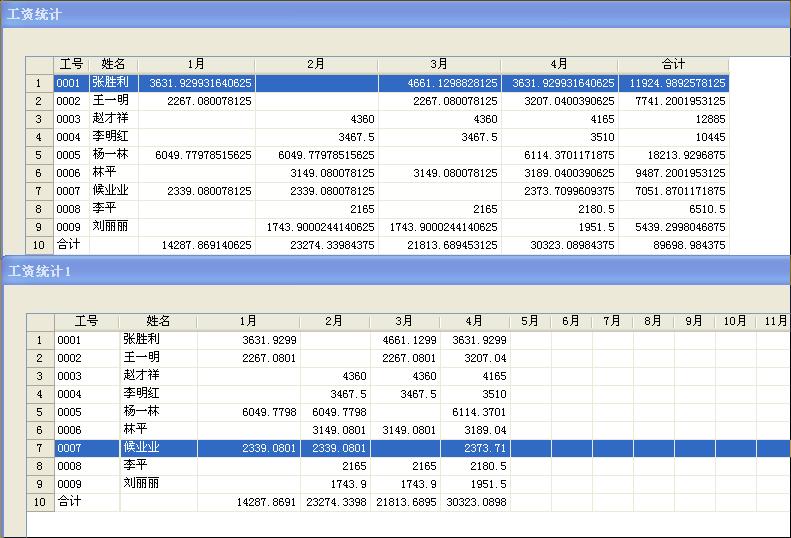
Task: Select the 工号 column header in the bottom table
Action: 87,321
